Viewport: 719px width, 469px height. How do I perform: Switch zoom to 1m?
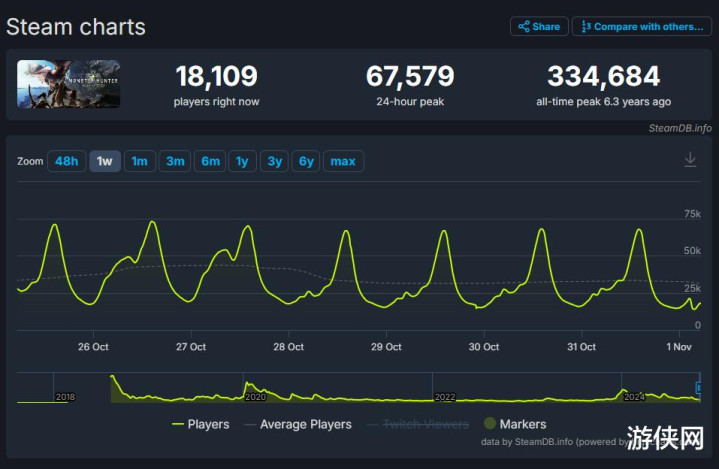coord(139,161)
